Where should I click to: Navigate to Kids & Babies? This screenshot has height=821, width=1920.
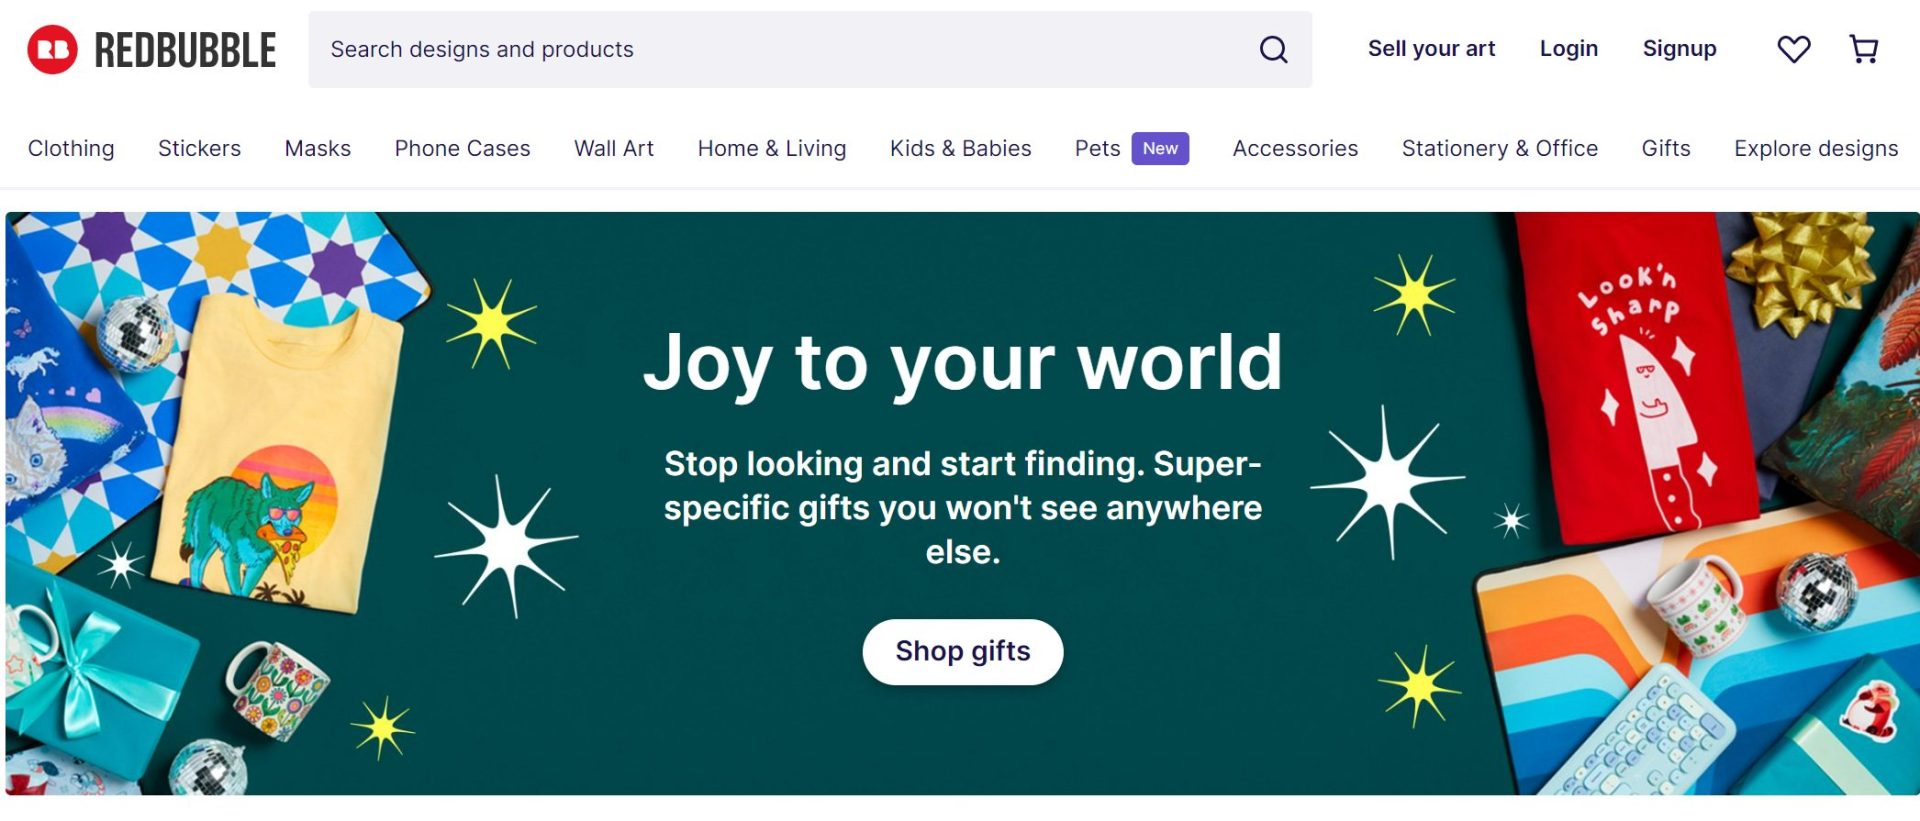point(960,148)
